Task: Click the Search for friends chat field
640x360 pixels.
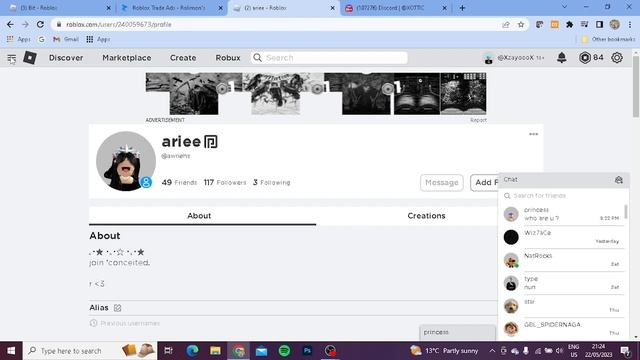Action: (x=562, y=196)
